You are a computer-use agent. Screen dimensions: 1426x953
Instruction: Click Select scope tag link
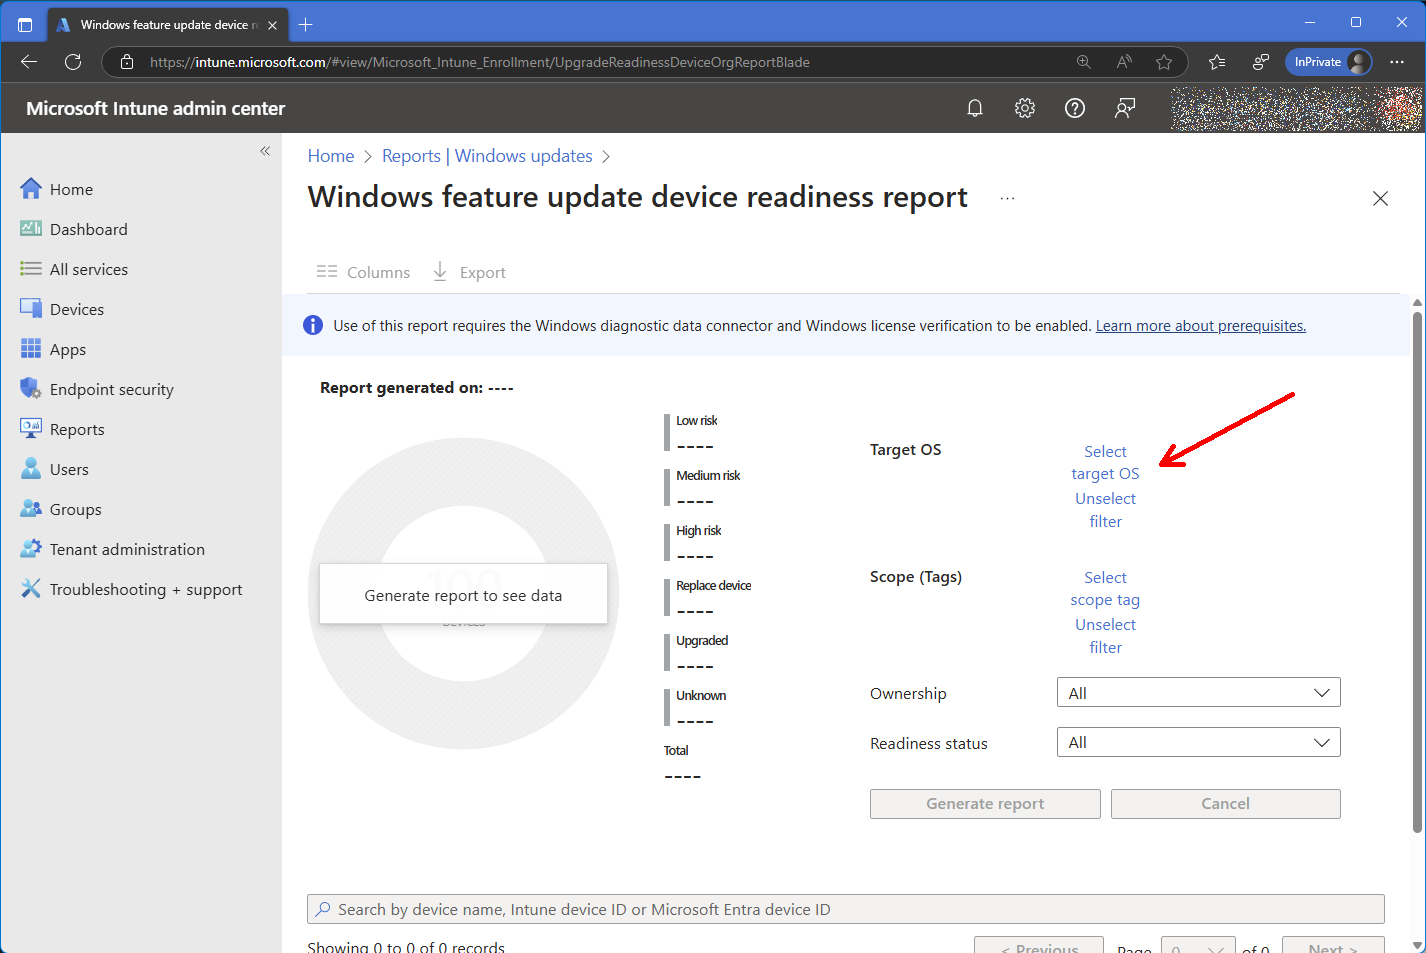coord(1105,589)
